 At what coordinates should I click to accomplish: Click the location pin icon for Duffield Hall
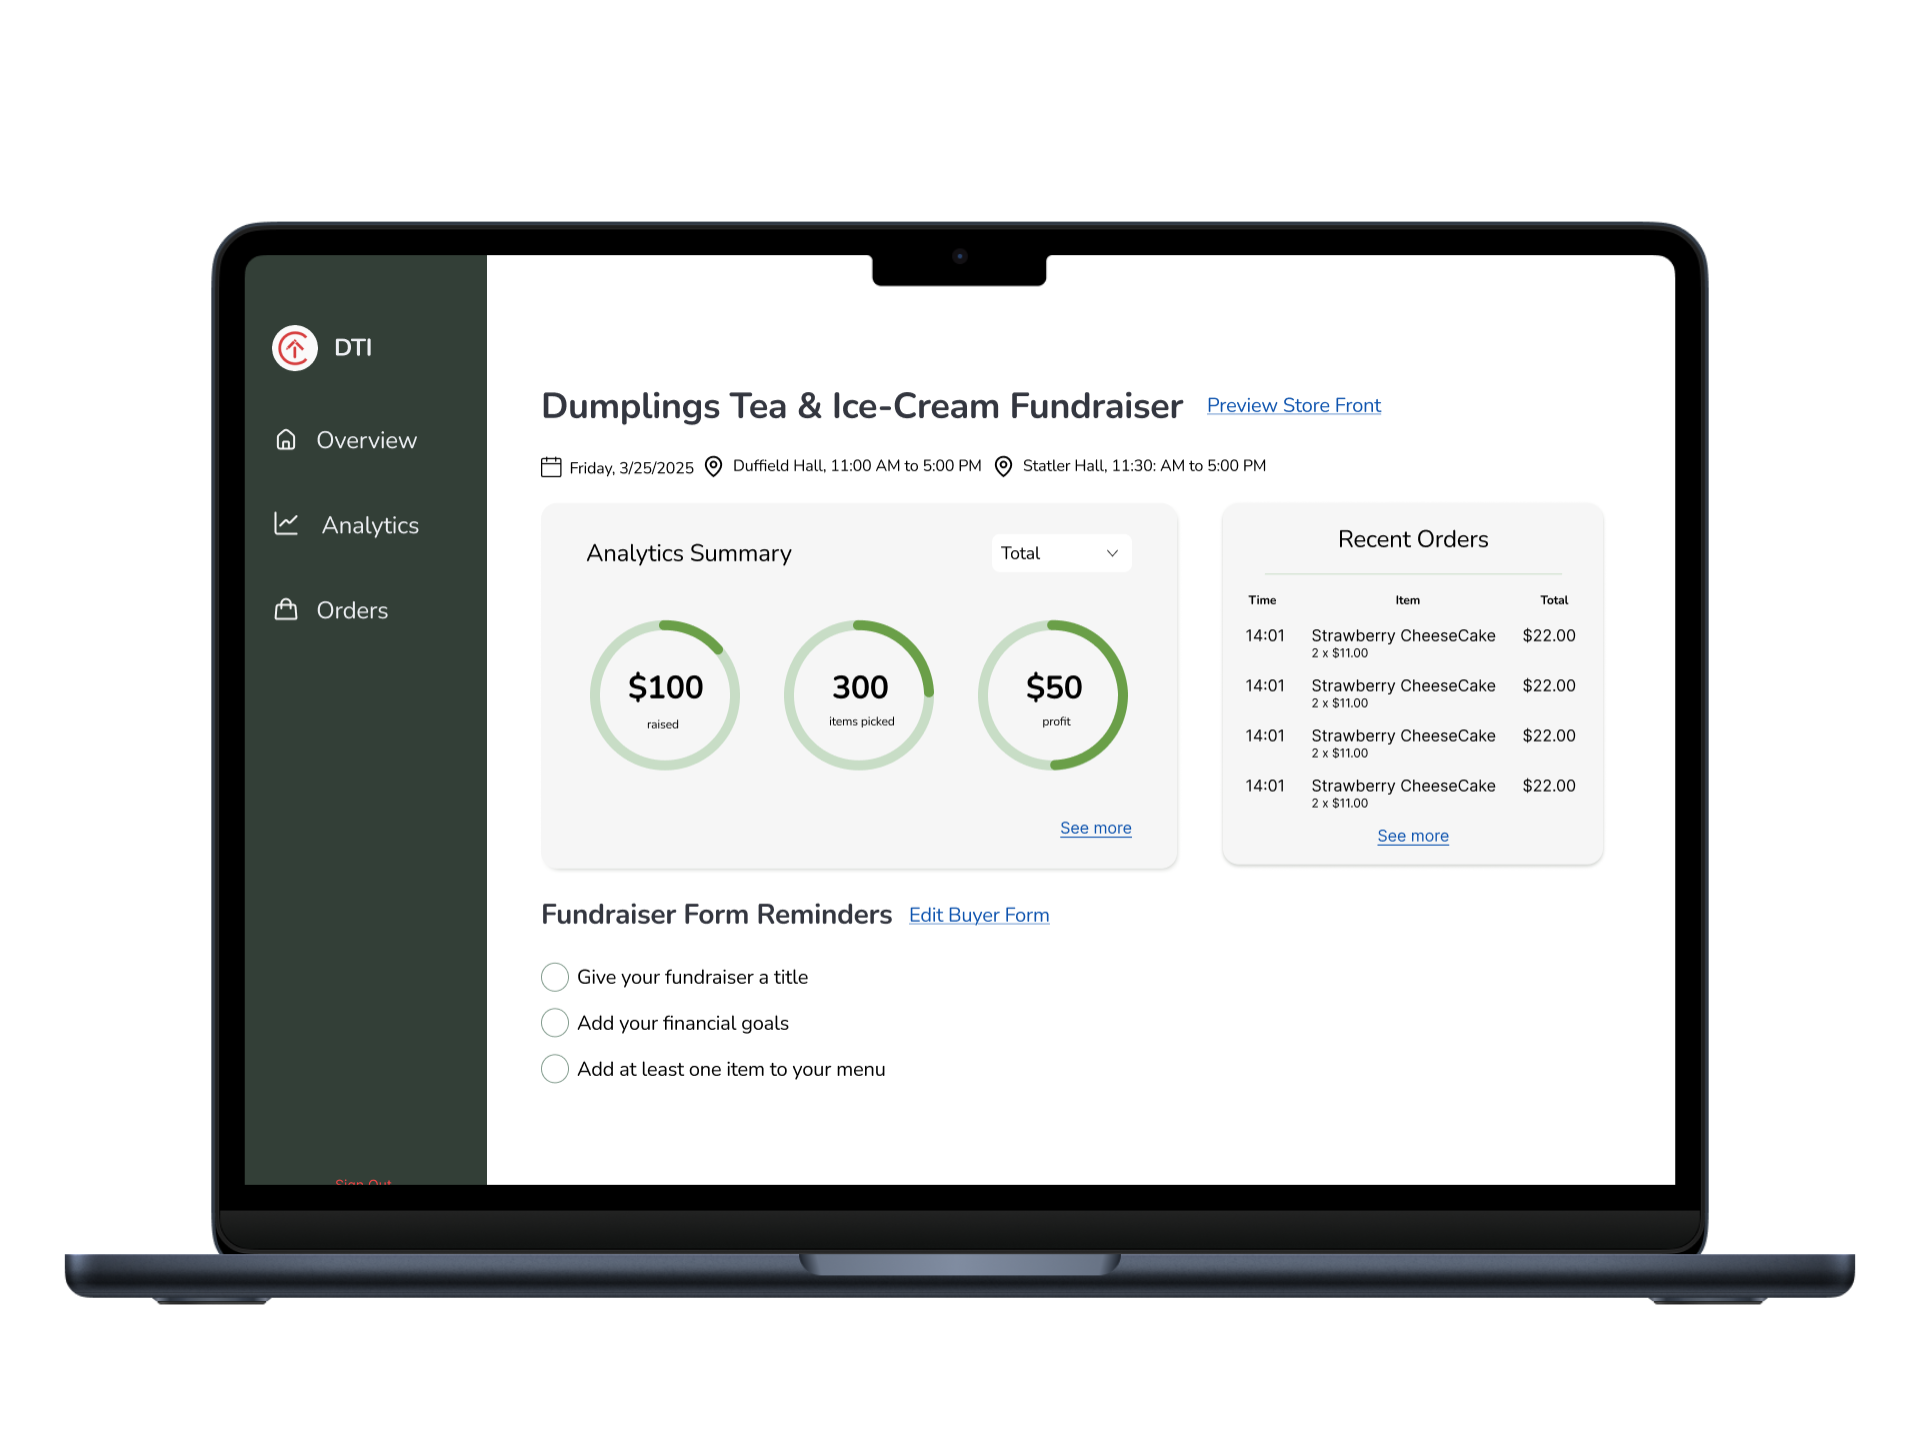coord(713,466)
